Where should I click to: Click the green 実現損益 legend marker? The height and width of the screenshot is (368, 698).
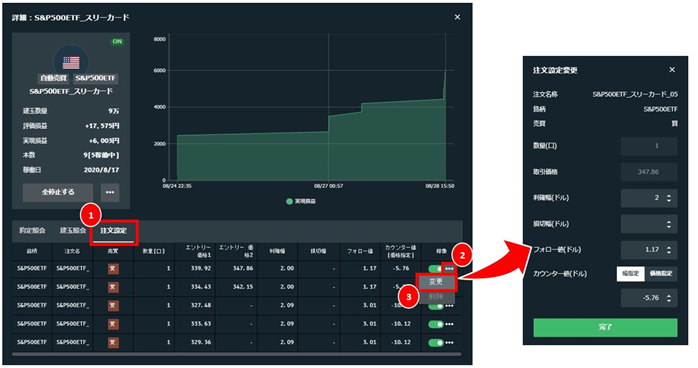289,202
